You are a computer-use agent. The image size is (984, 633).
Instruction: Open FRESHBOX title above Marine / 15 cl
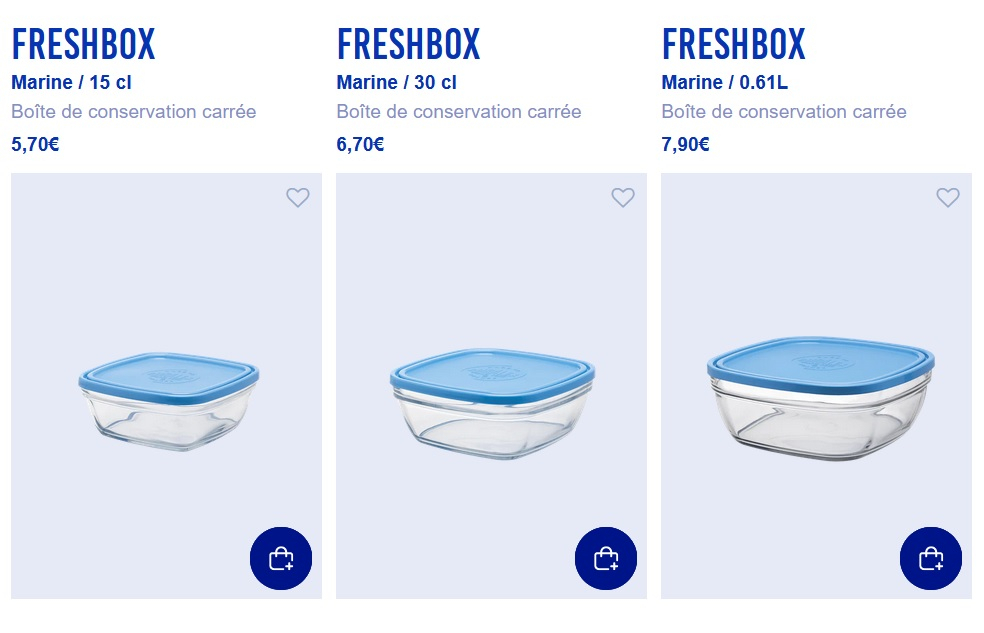tap(83, 45)
